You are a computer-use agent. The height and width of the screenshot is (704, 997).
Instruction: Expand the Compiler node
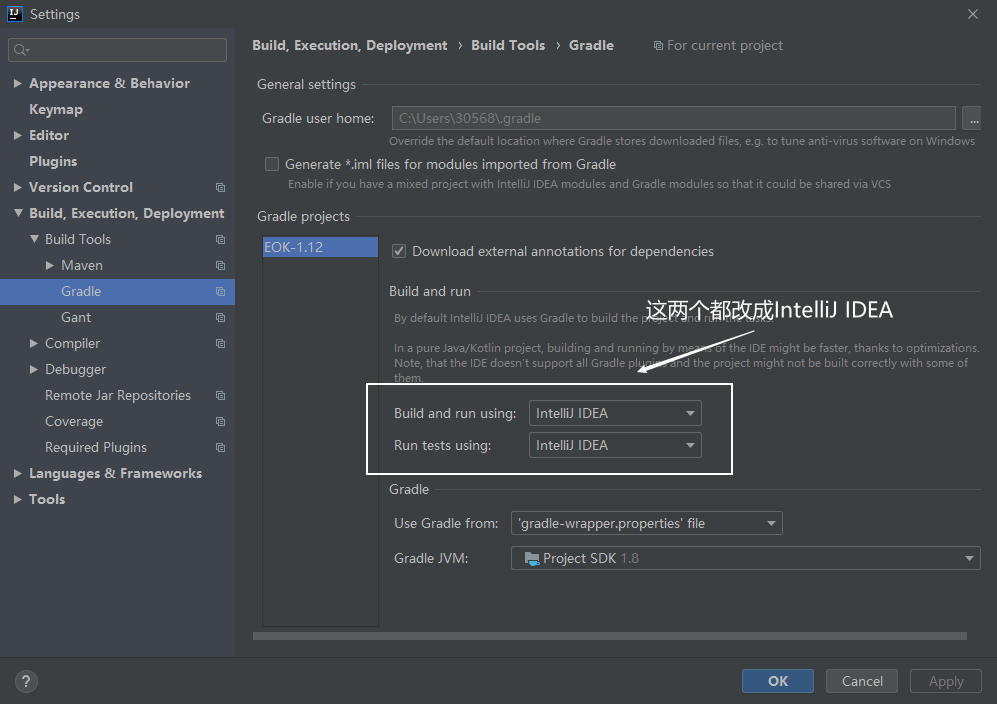coord(34,344)
